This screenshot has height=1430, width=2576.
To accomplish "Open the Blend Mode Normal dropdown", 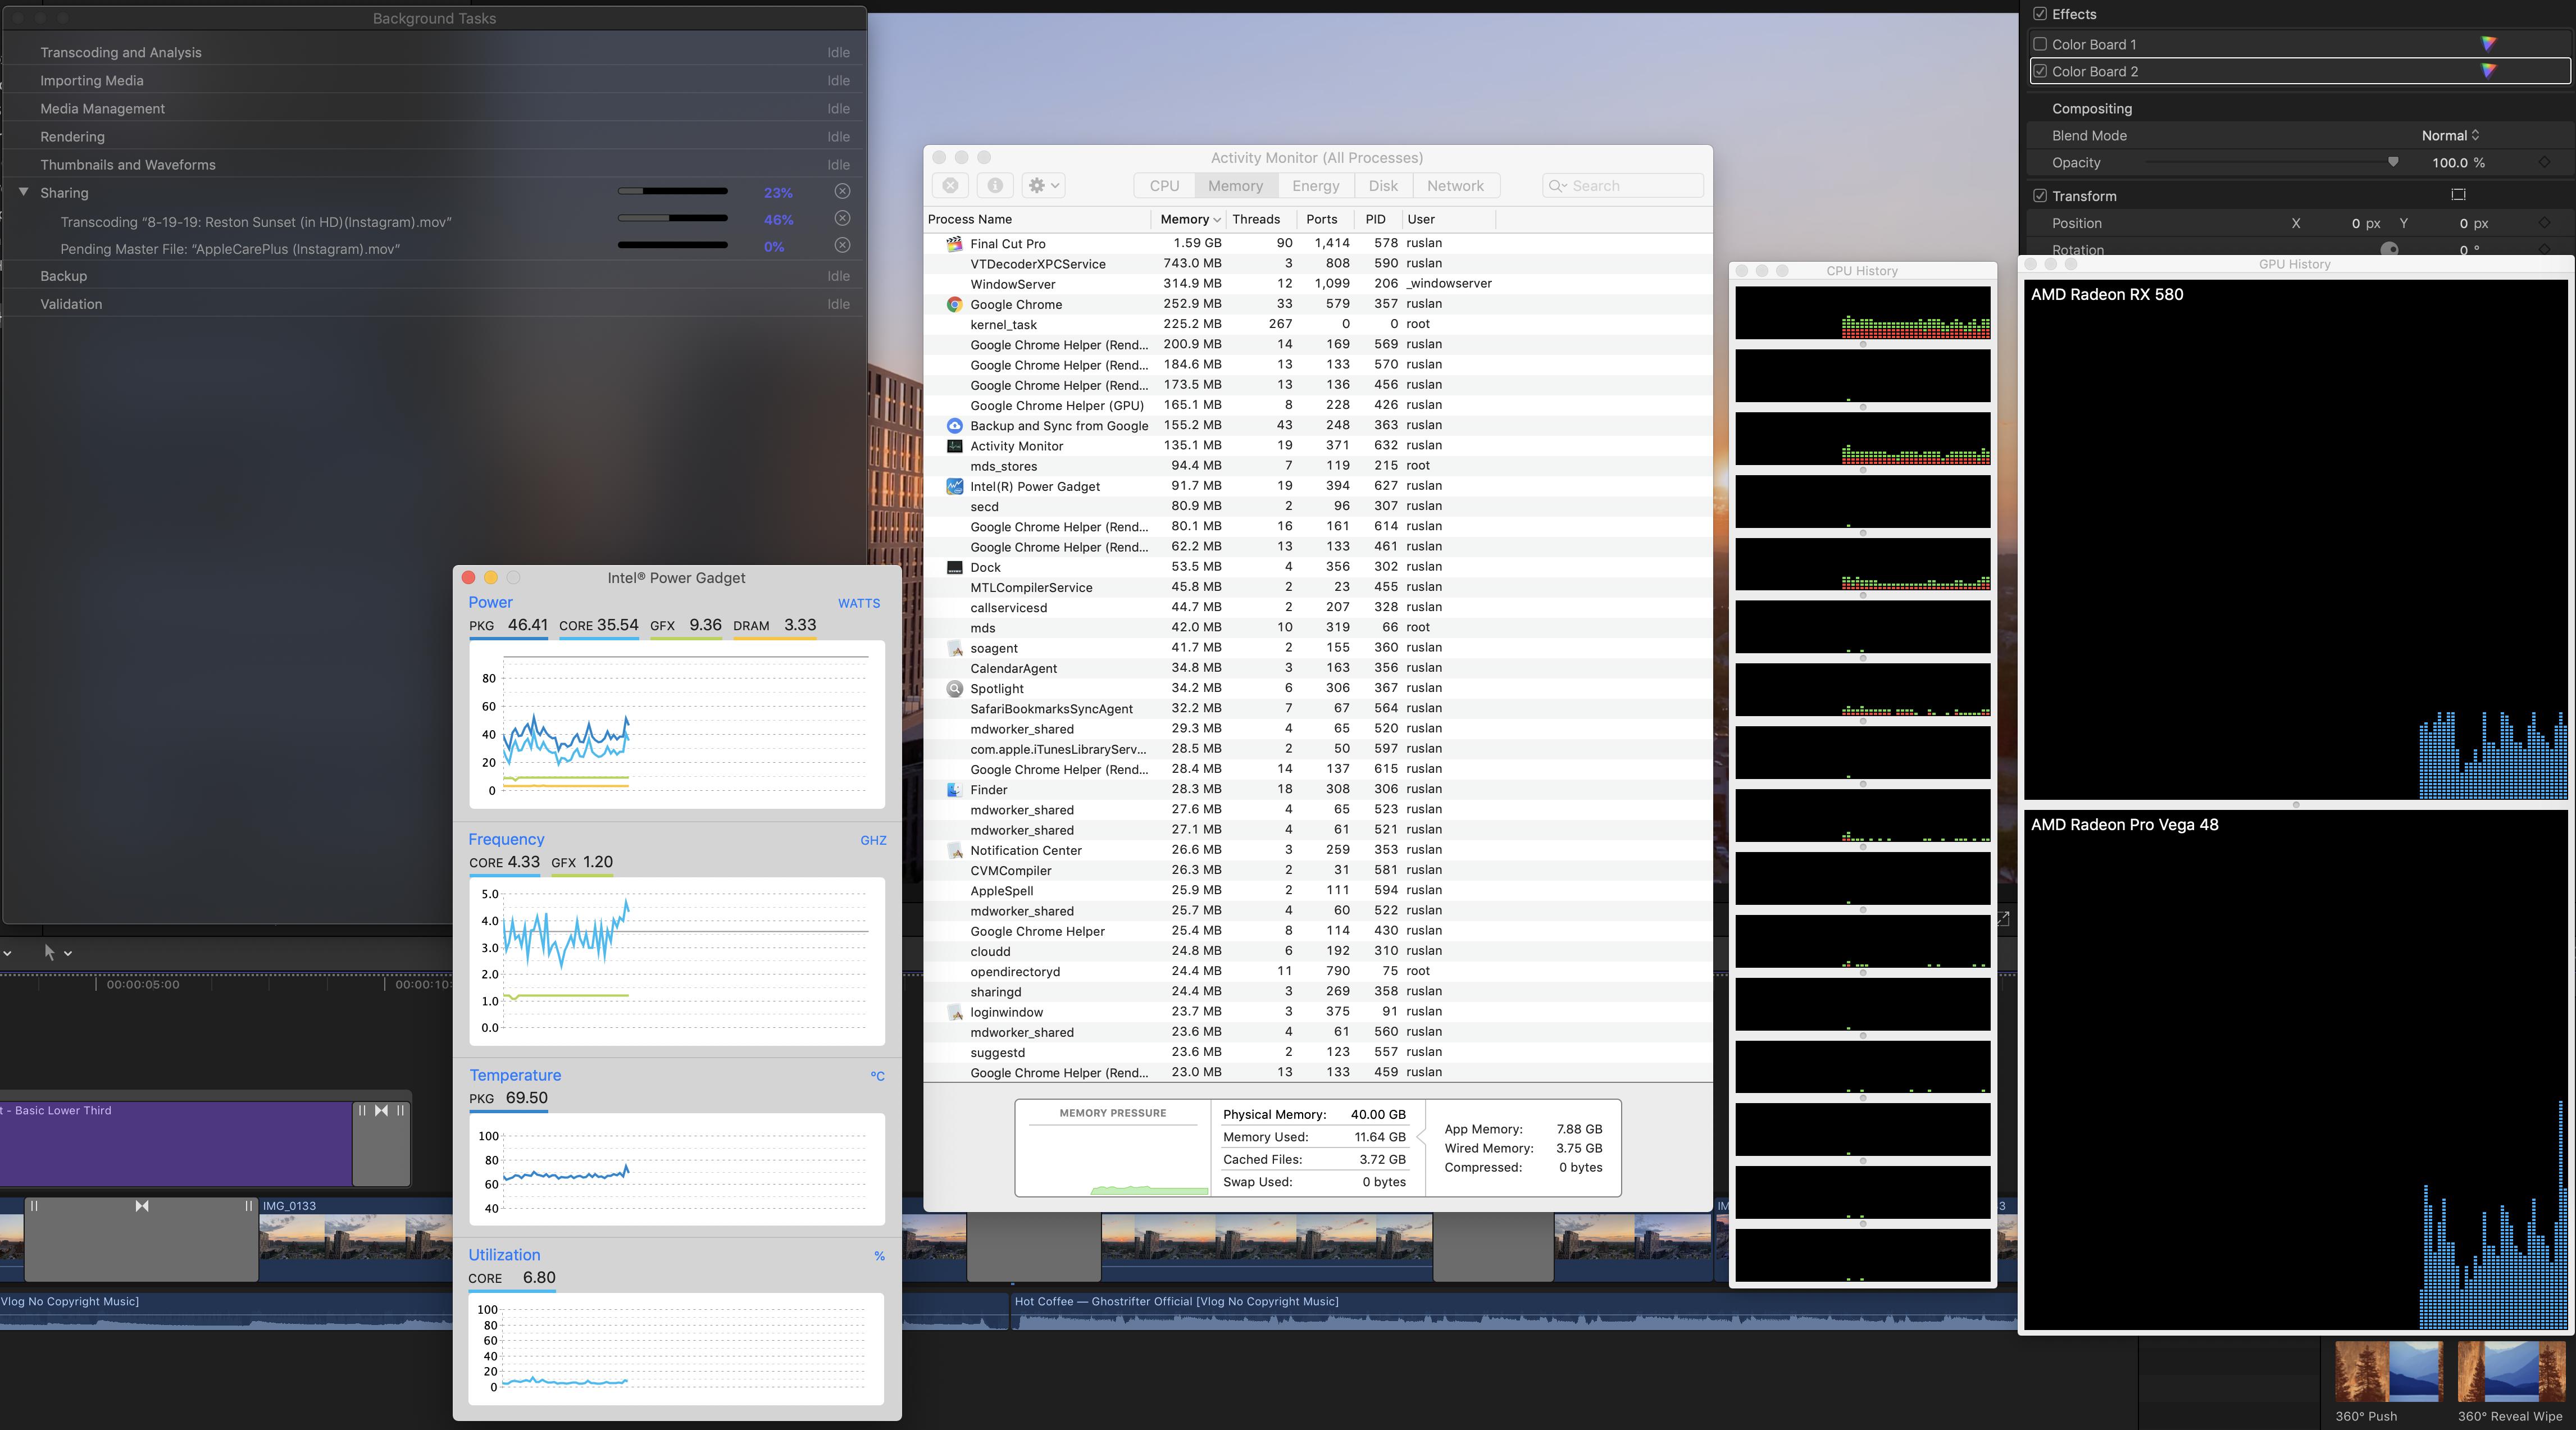I will [x=2449, y=135].
